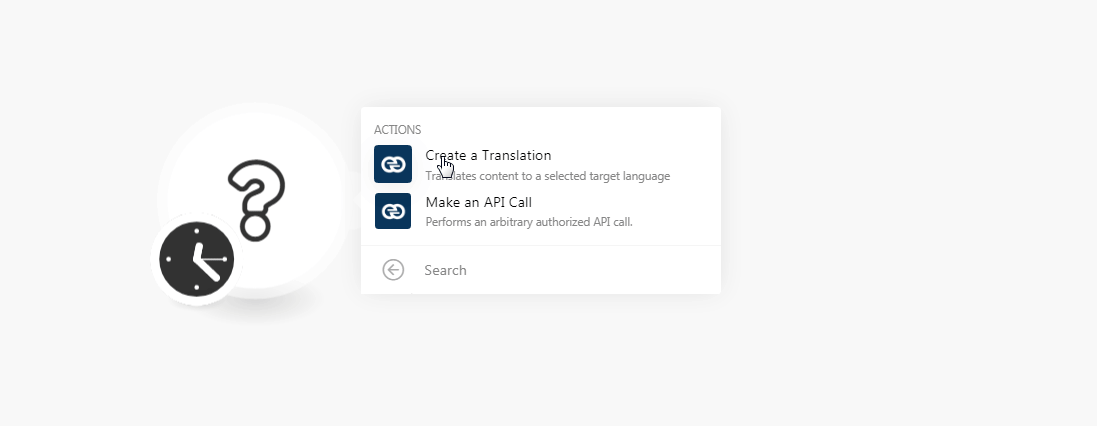Open the clock schedule settings icon
Image resolution: width=1097 pixels, height=426 pixels.
click(197, 260)
